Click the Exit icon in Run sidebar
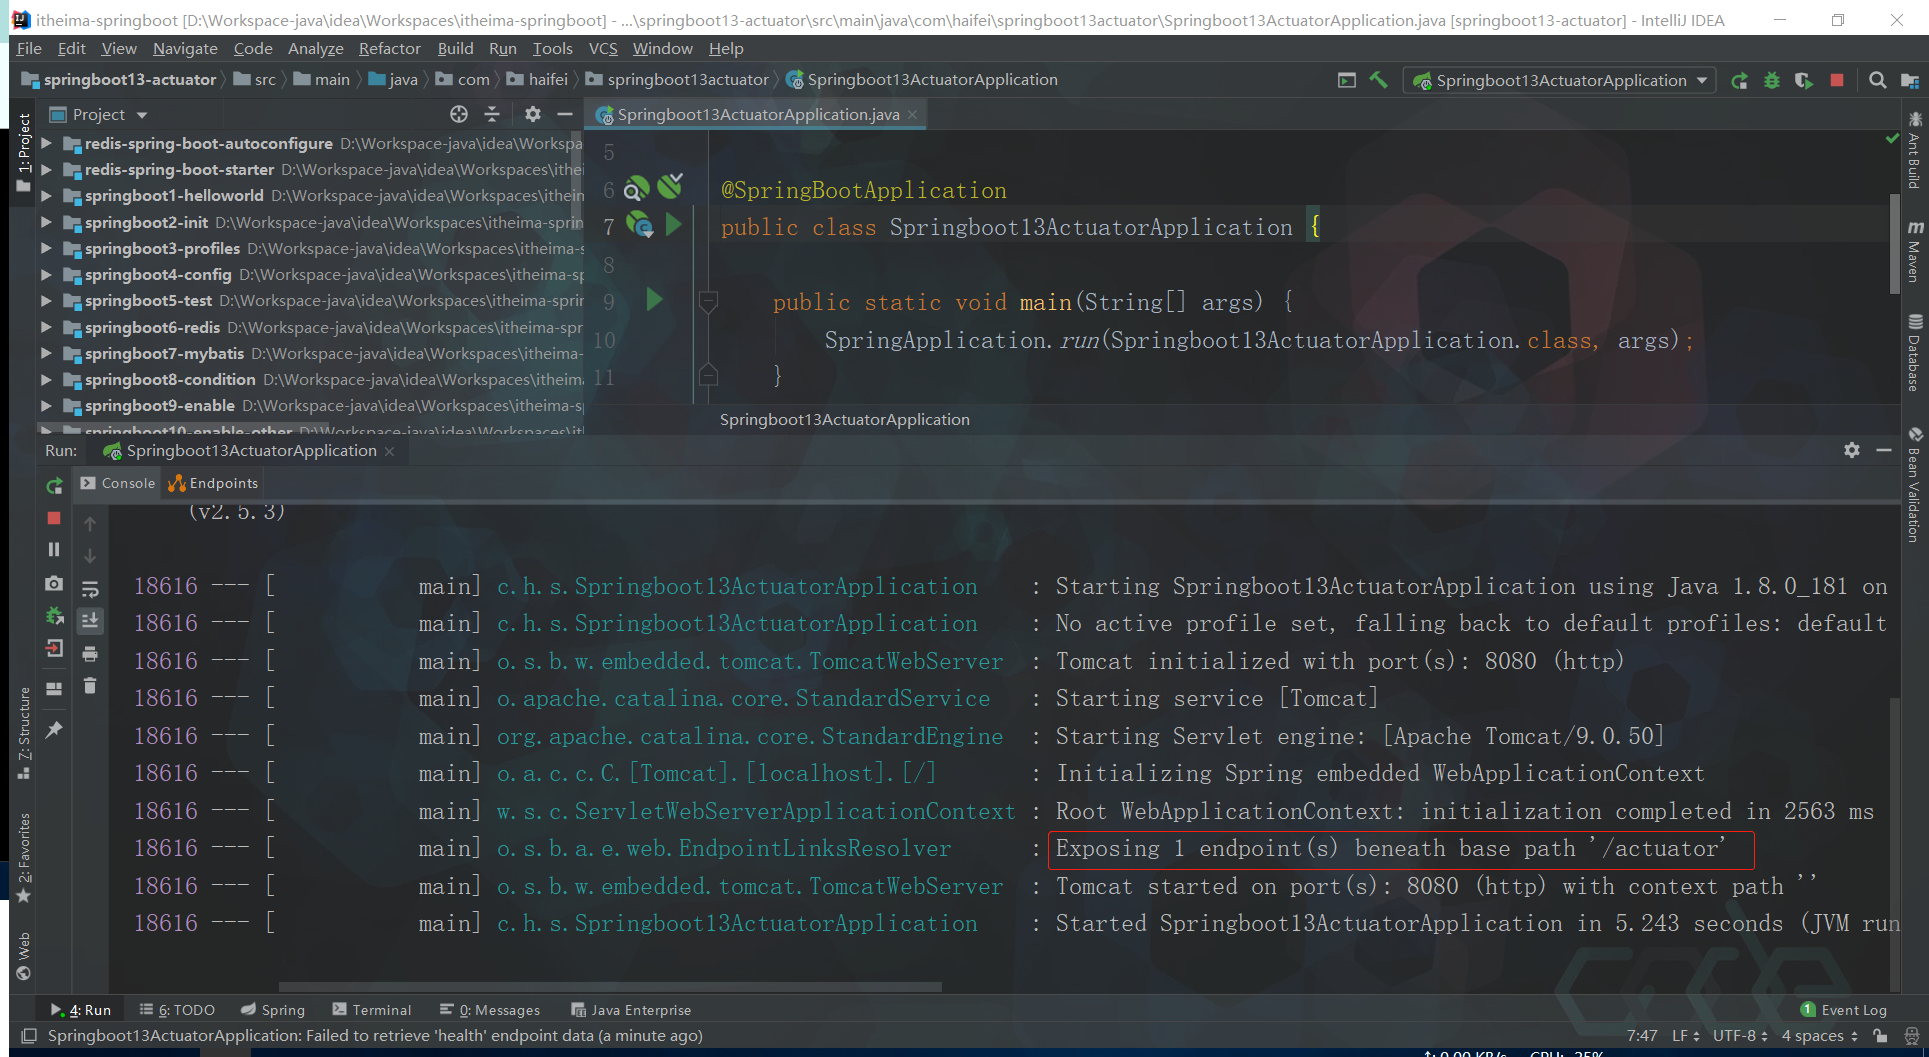Image resolution: width=1929 pixels, height=1057 pixels. [54, 649]
